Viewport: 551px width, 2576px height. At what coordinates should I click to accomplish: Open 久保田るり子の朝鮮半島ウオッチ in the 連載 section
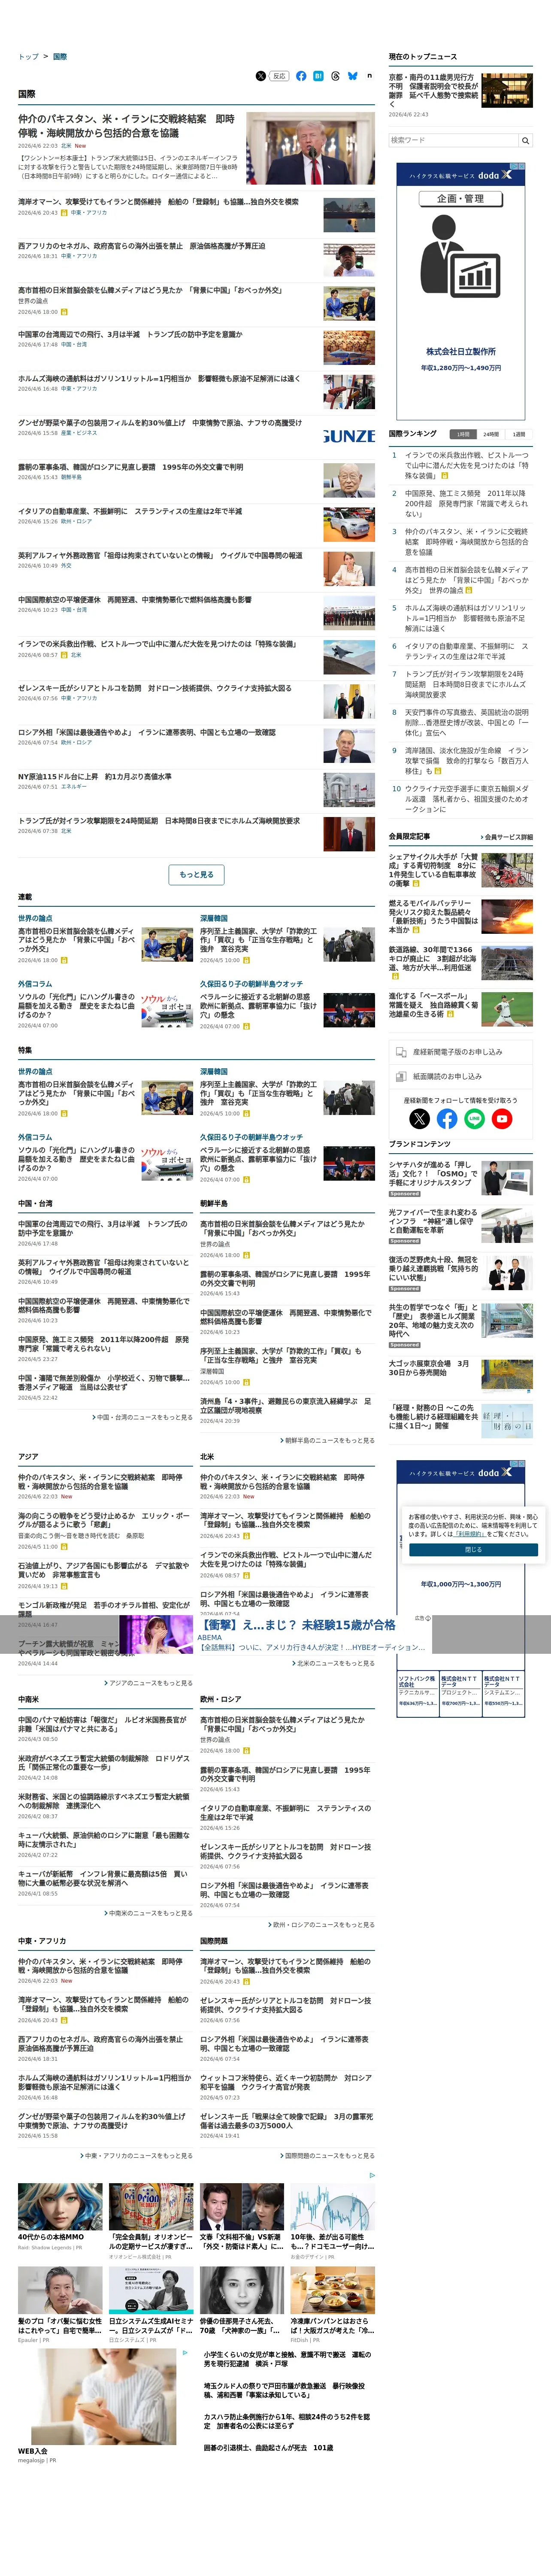[x=251, y=984]
